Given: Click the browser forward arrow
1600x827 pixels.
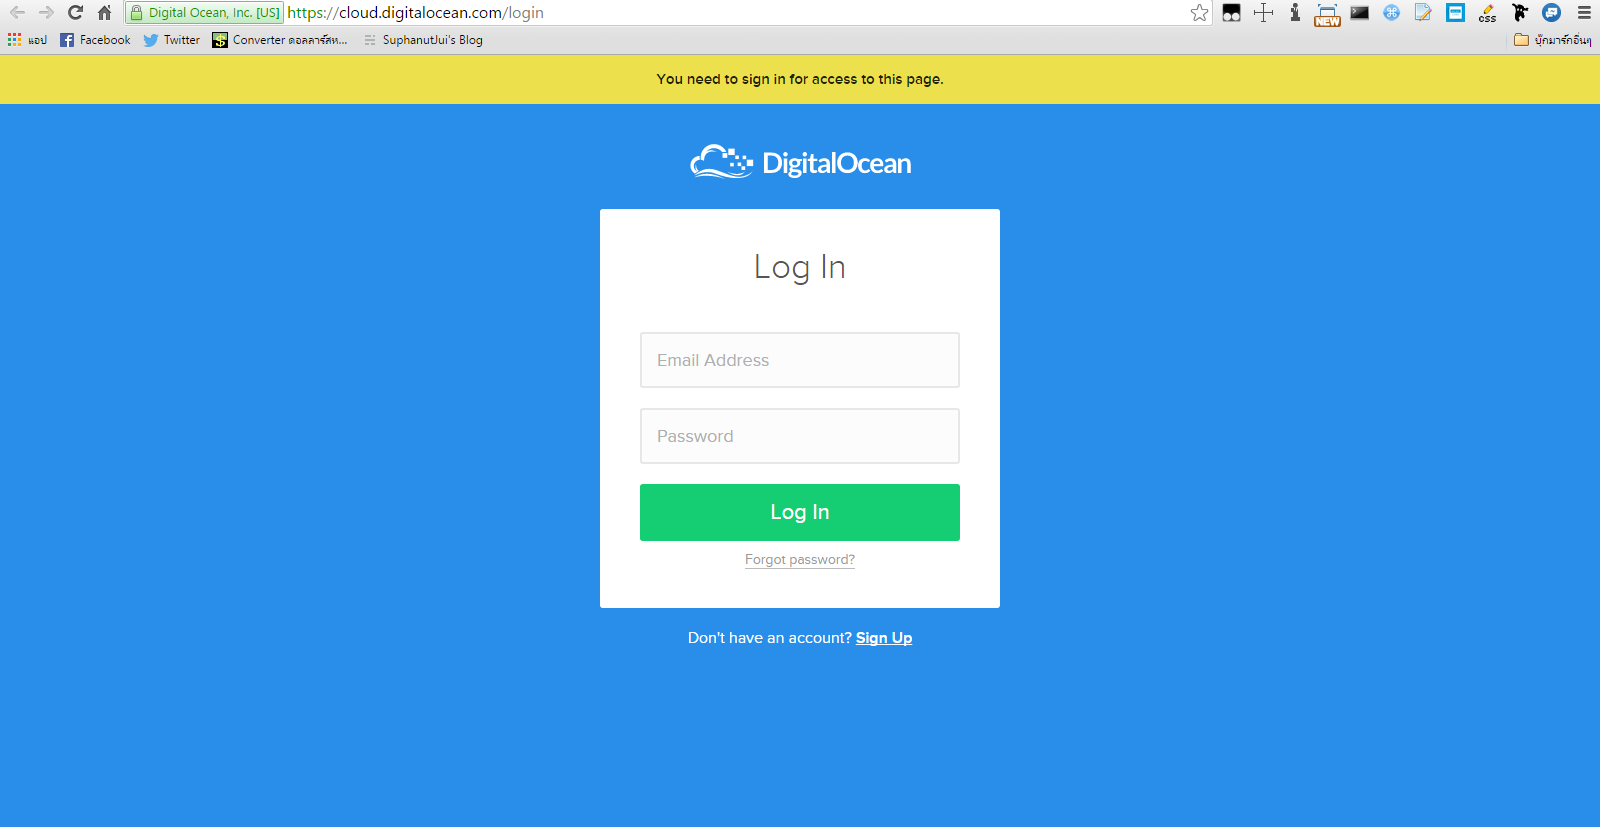Looking at the screenshot, I should (x=46, y=13).
